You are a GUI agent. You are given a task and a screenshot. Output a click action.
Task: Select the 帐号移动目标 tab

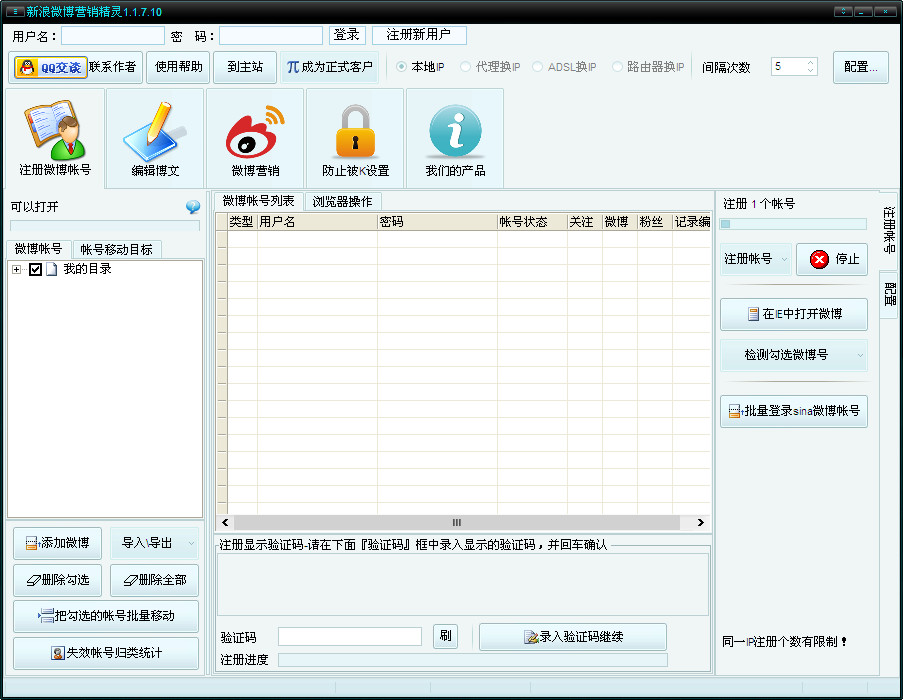pos(116,249)
